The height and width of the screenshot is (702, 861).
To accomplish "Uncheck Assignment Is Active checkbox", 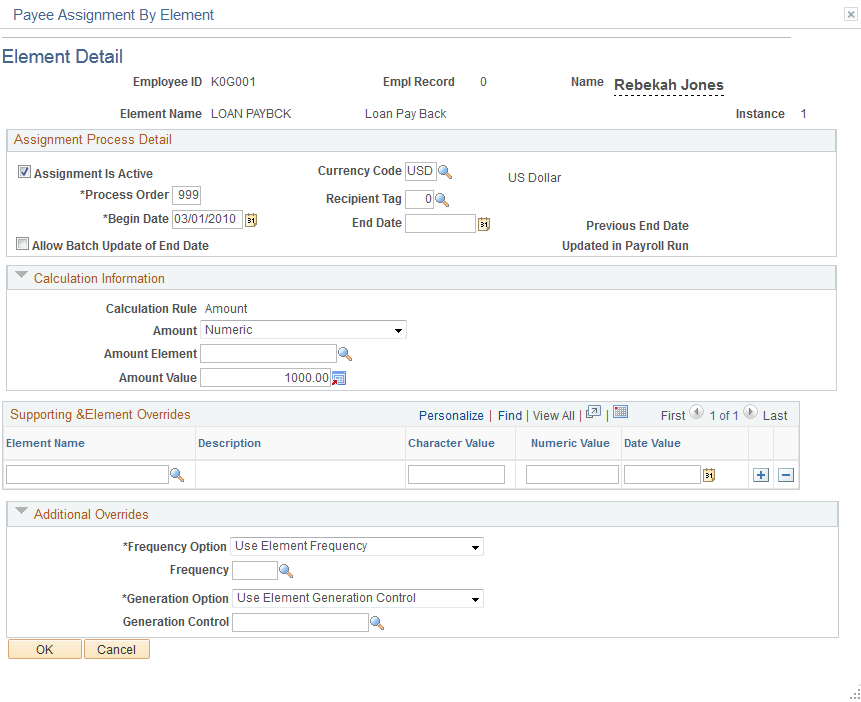I will pyautogui.click(x=24, y=172).
